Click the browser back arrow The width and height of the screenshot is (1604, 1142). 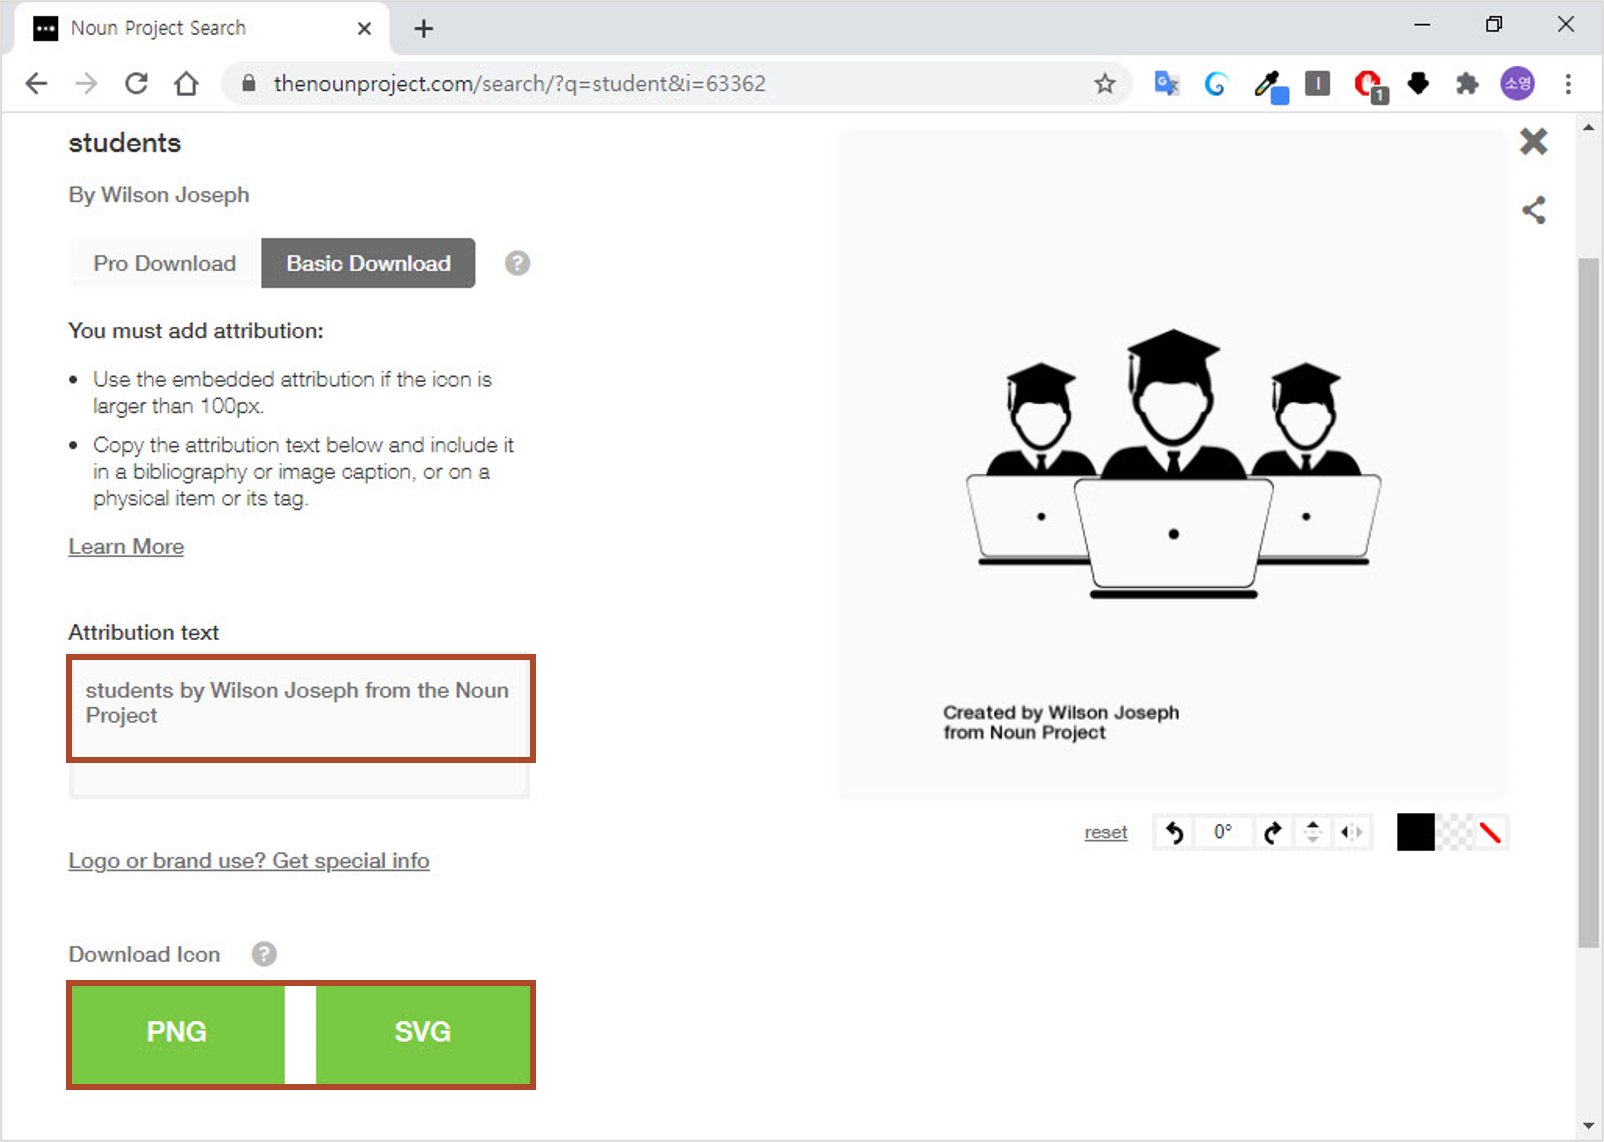click(x=36, y=84)
